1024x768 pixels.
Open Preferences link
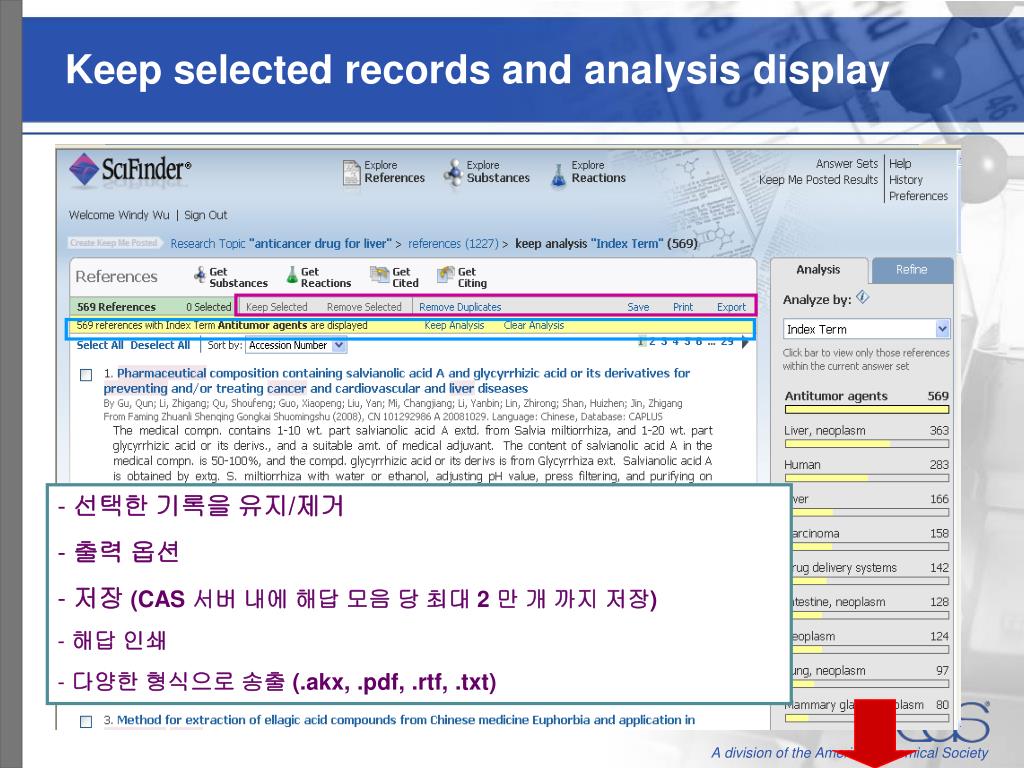[918, 196]
